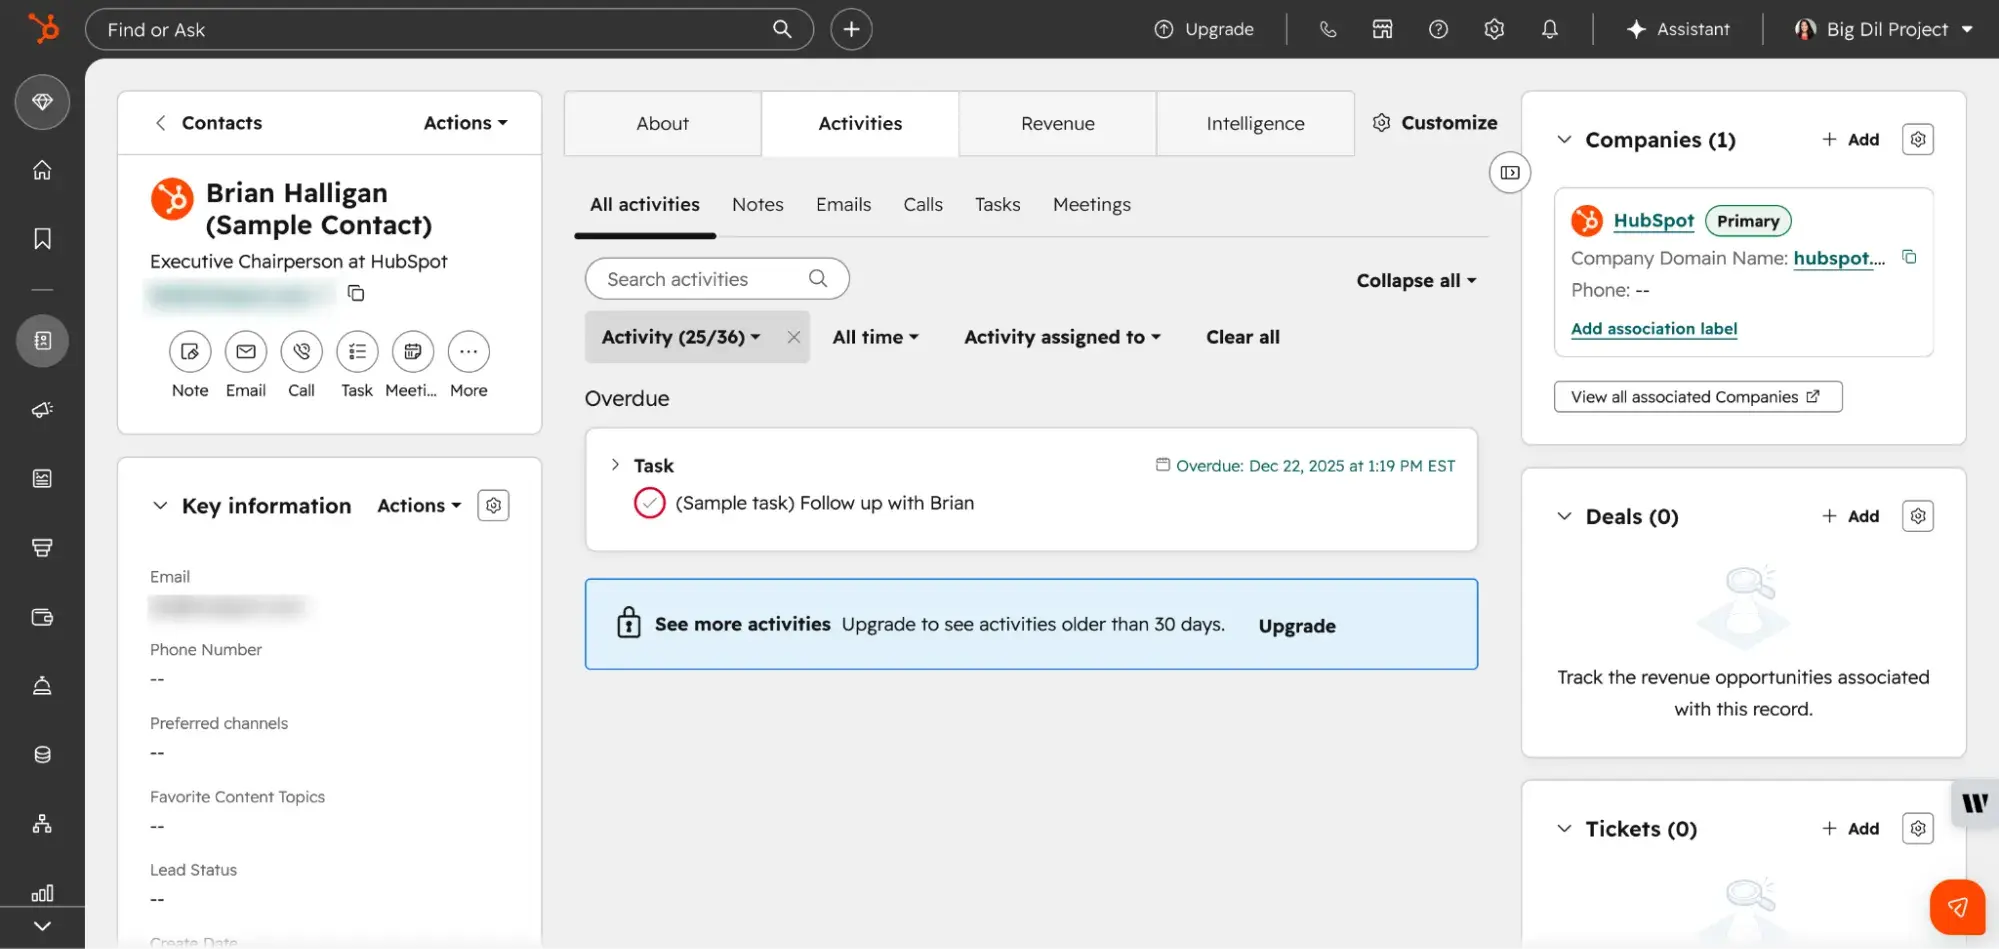Toggle the right sidebar collapse button
This screenshot has height=949, width=1999.
click(1510, 173)
